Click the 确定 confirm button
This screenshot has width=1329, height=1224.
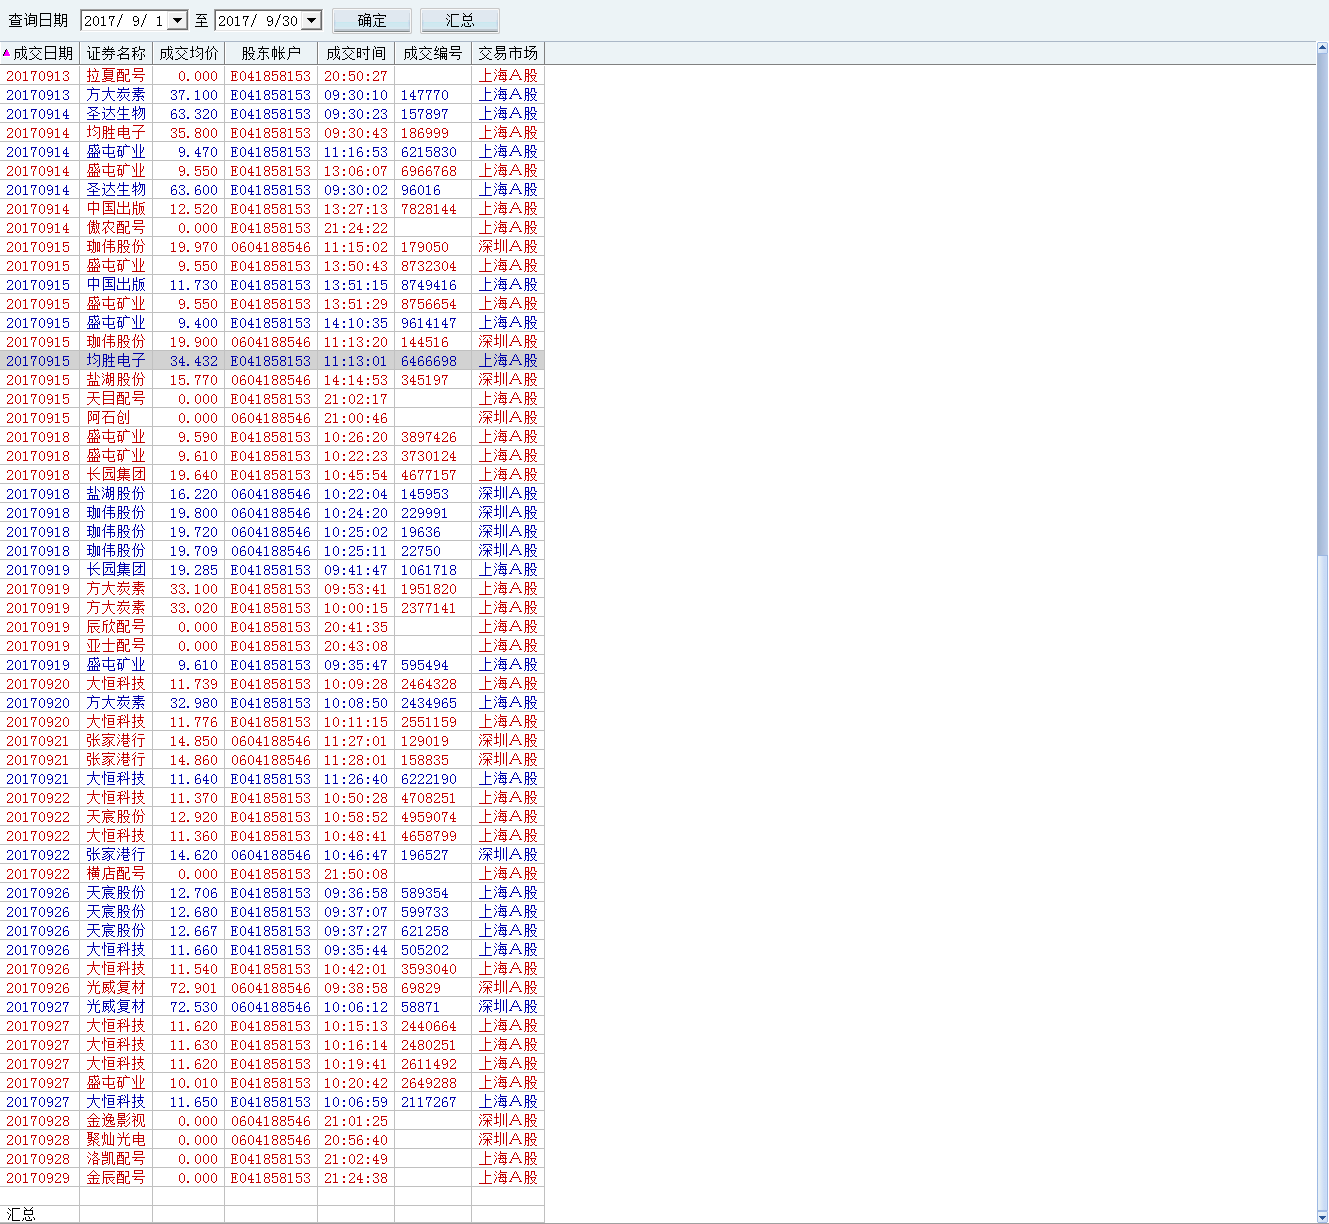click(371, 21)
